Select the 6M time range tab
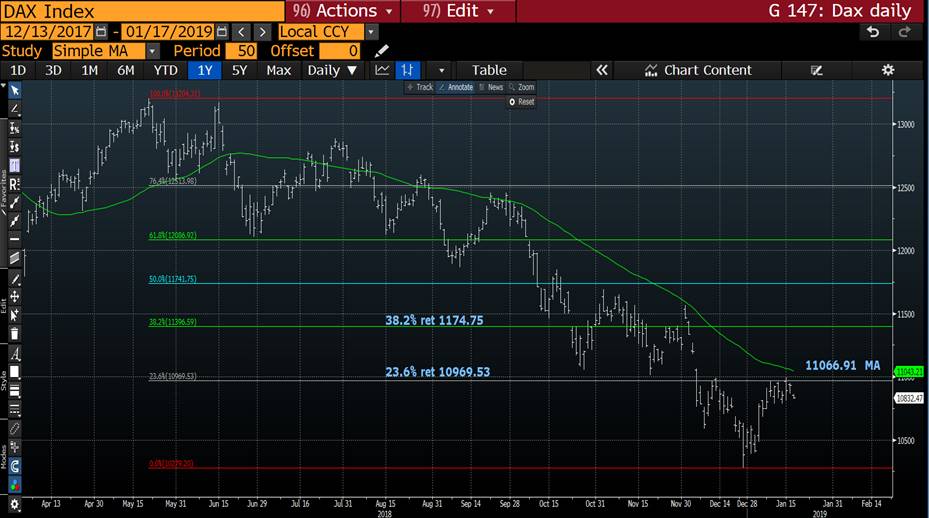Screen dimensions: 929x518 (x=126, y=71)
